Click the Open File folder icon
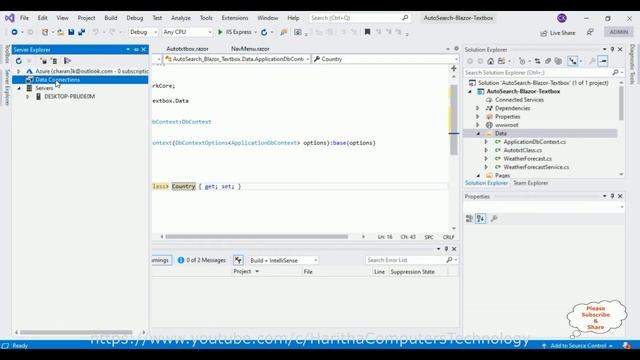Image resolution: width=640 pixels, height=360 pixels. point(60,32)
